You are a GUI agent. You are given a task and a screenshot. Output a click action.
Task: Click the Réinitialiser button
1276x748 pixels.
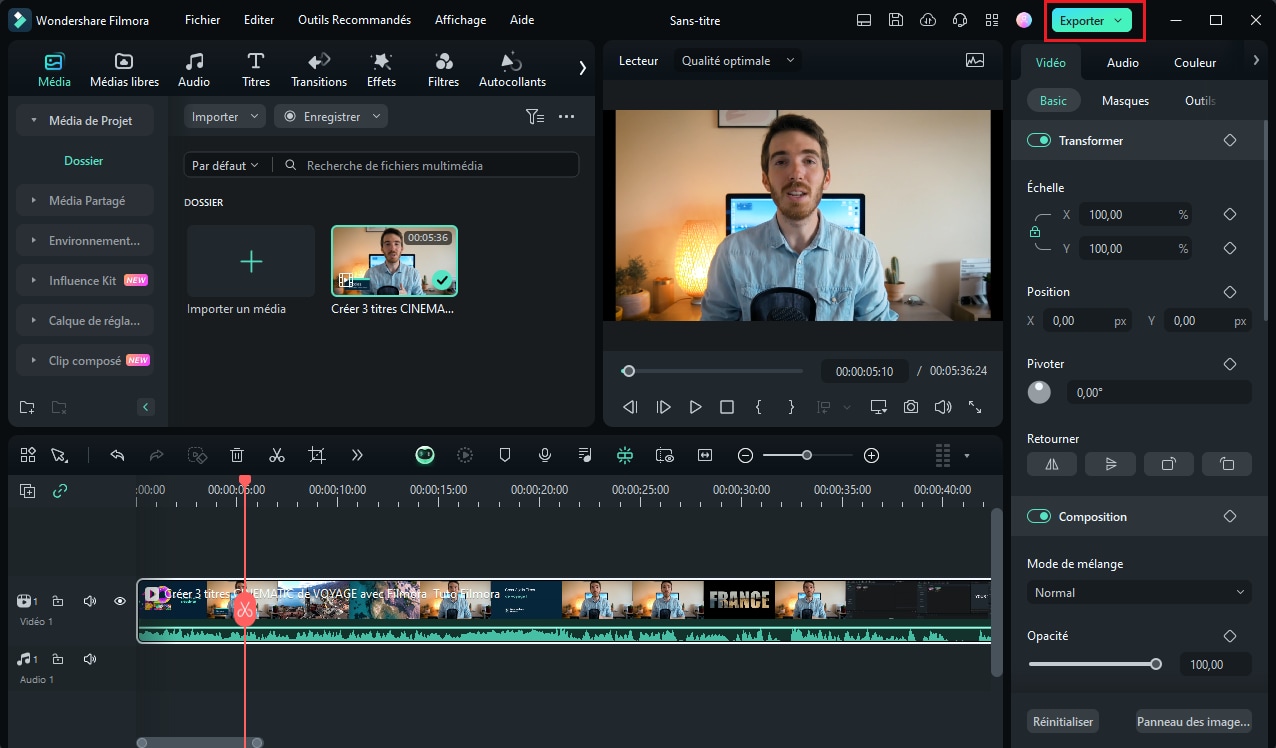1062,721
